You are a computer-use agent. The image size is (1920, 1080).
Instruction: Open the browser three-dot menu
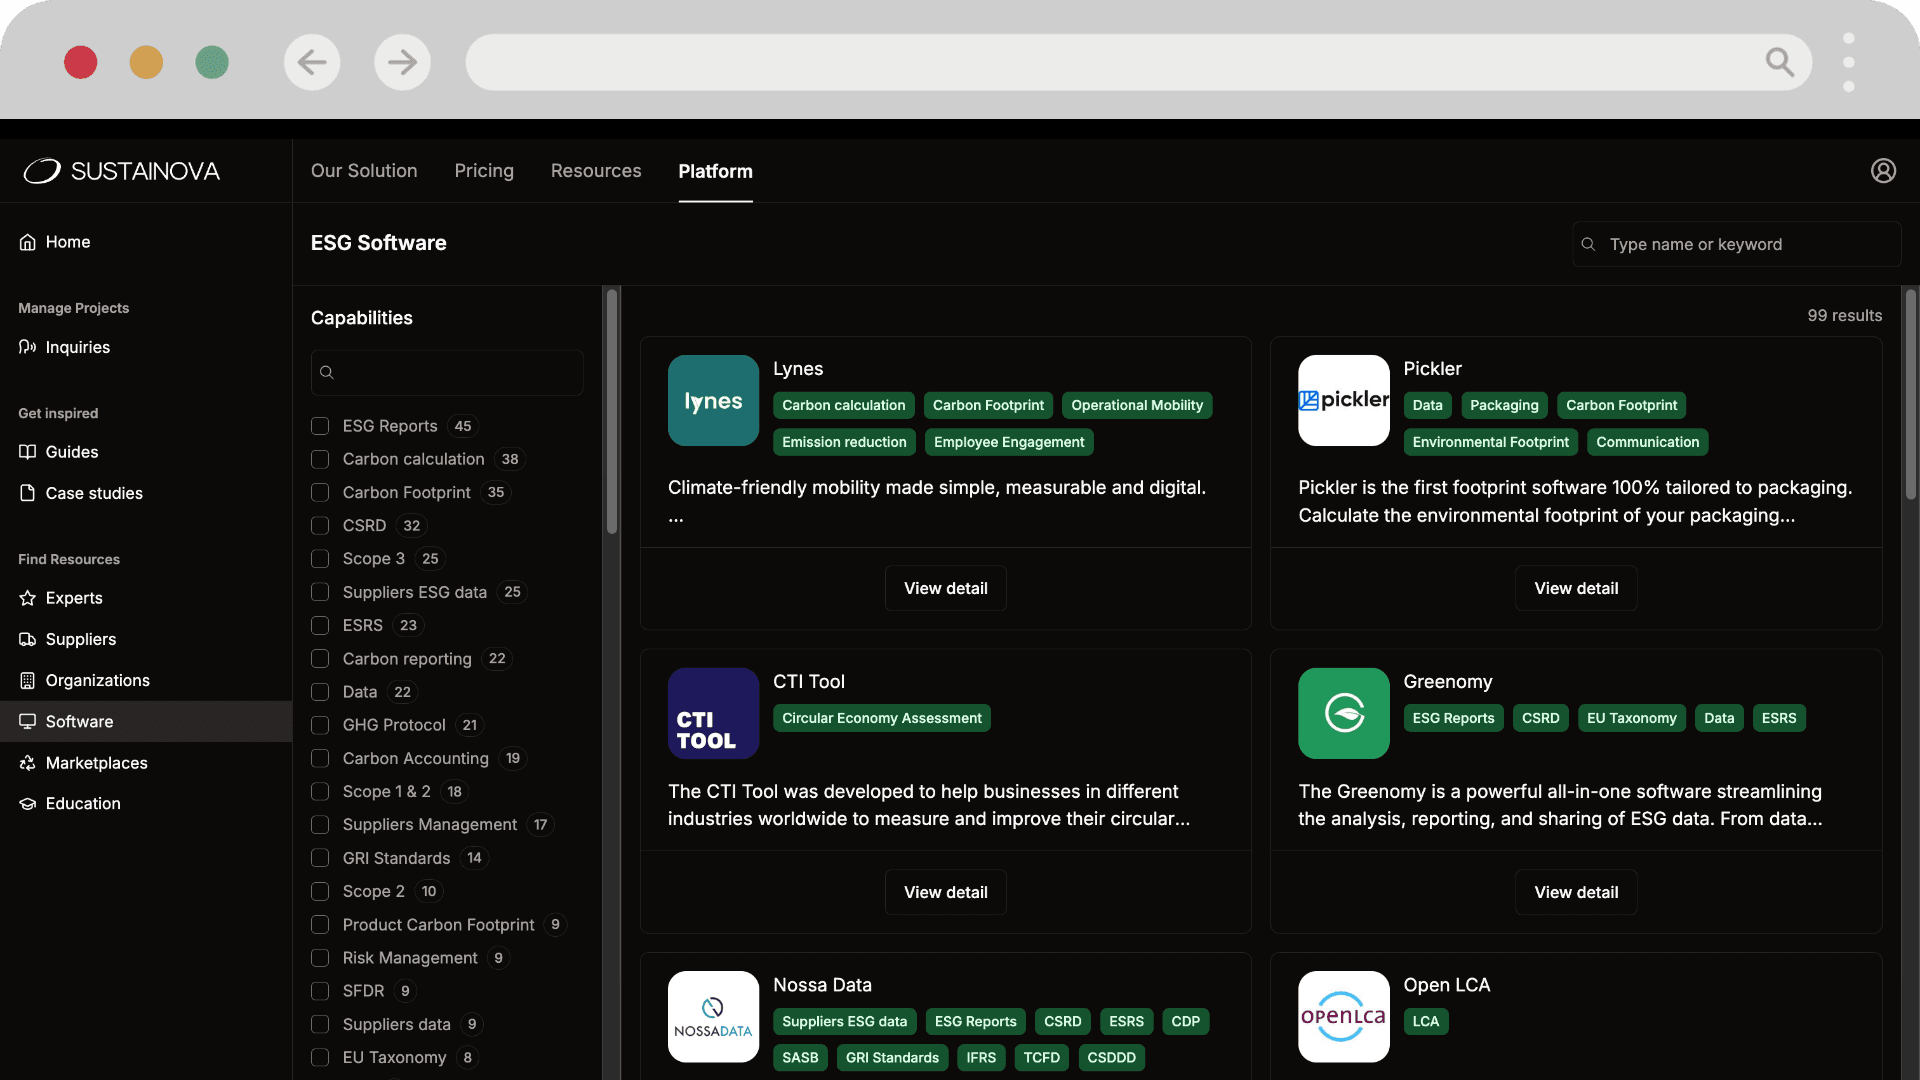[1848, 62]
